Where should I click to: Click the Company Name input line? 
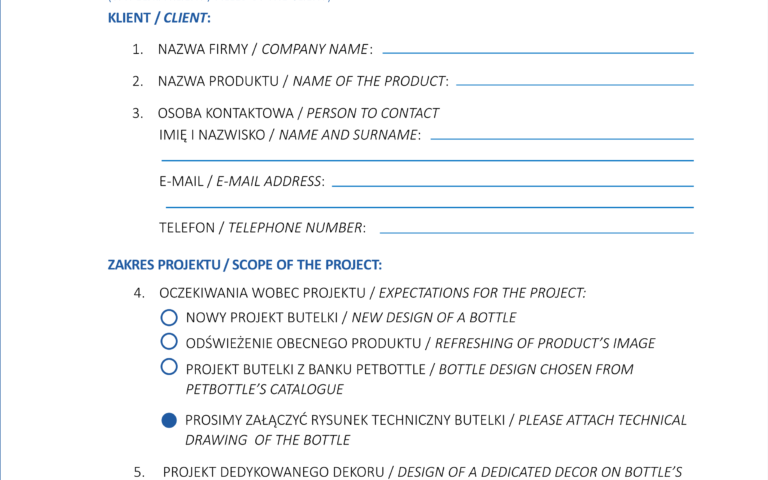click(537, 50)
